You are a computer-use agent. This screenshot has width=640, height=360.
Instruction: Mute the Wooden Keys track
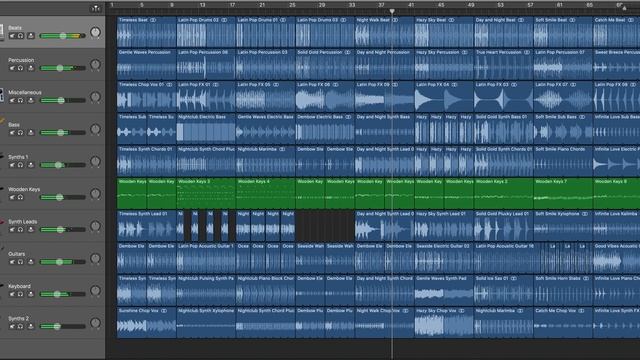tap(12, 197)
